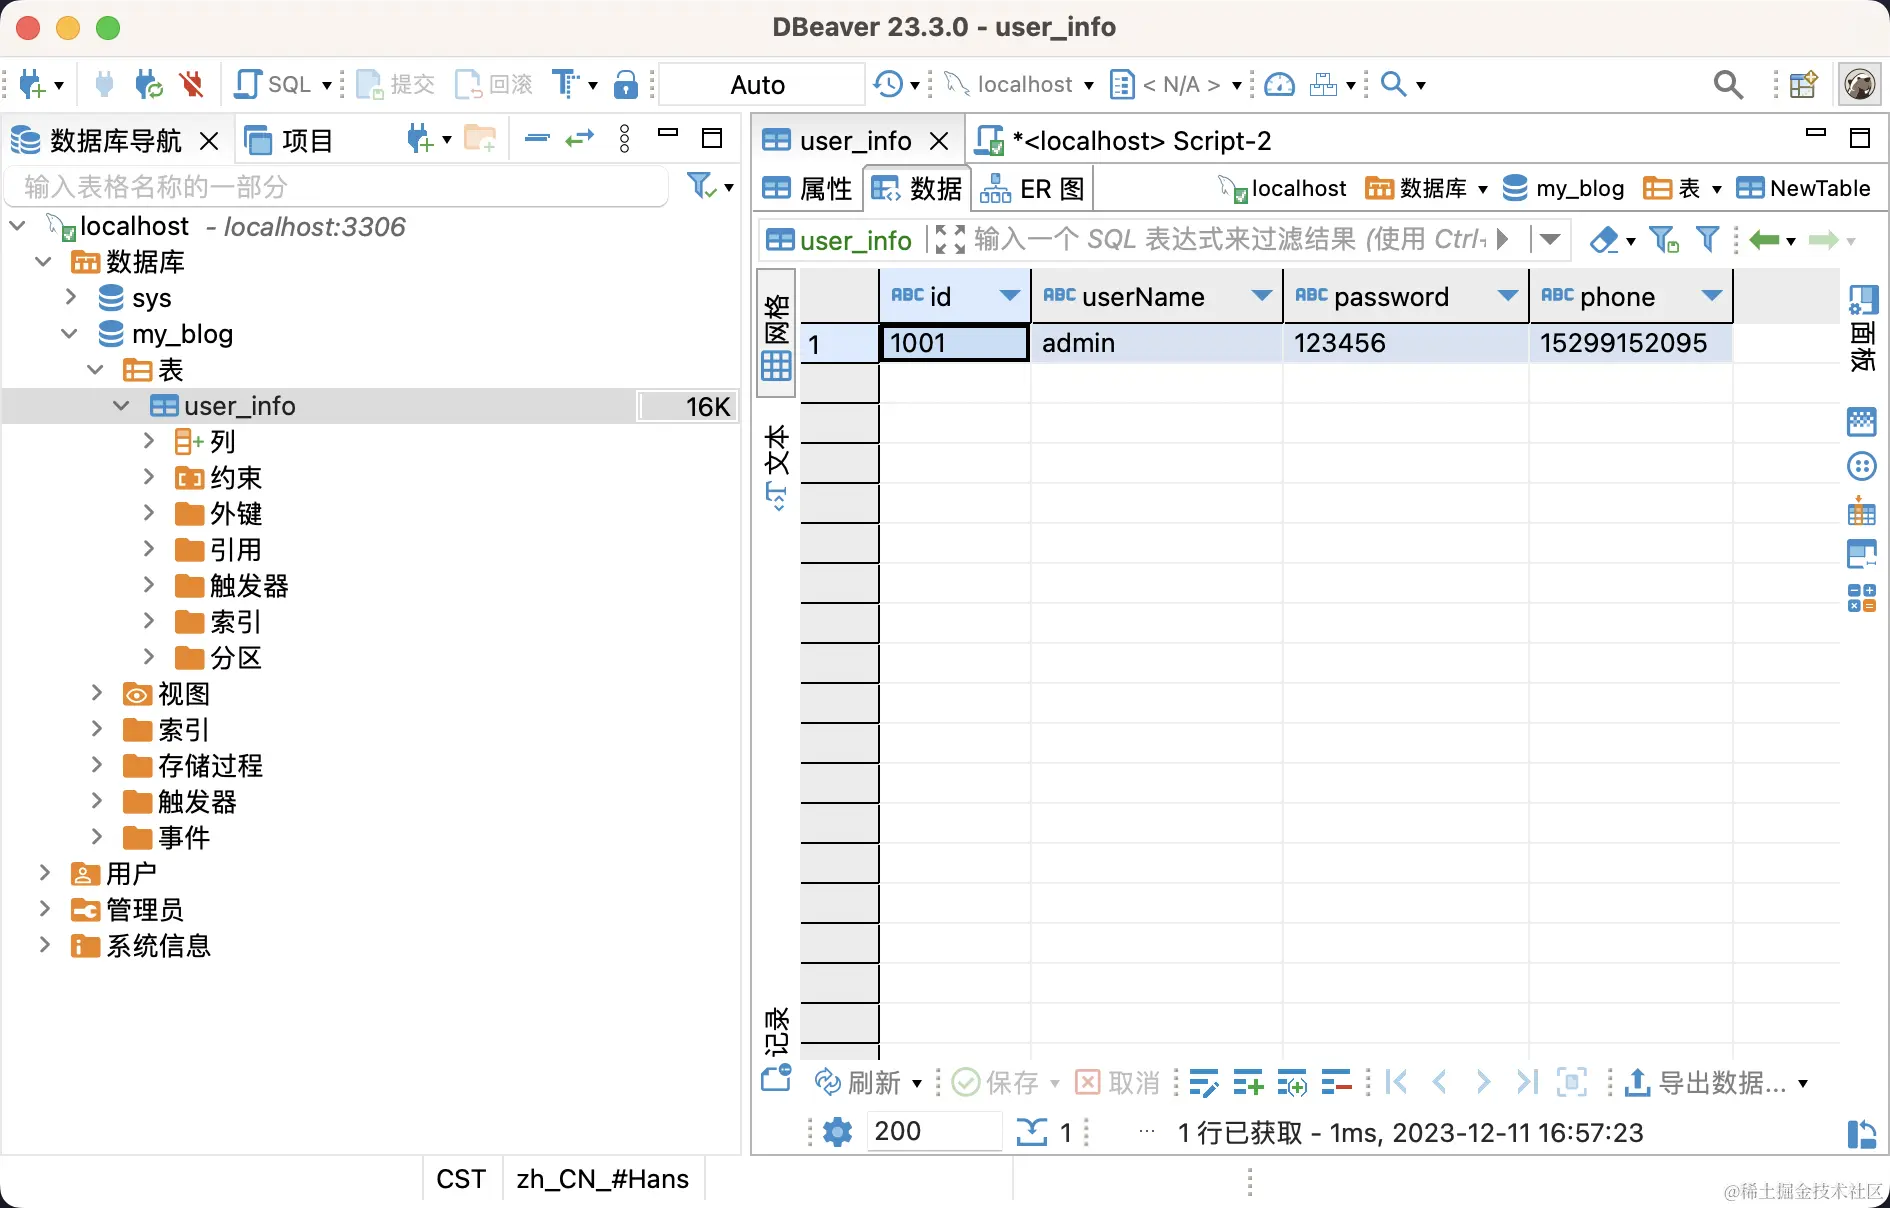Open the Auto transaction mode dropdown
This screenshot has width=1890, height=1208.
(761, 85)
